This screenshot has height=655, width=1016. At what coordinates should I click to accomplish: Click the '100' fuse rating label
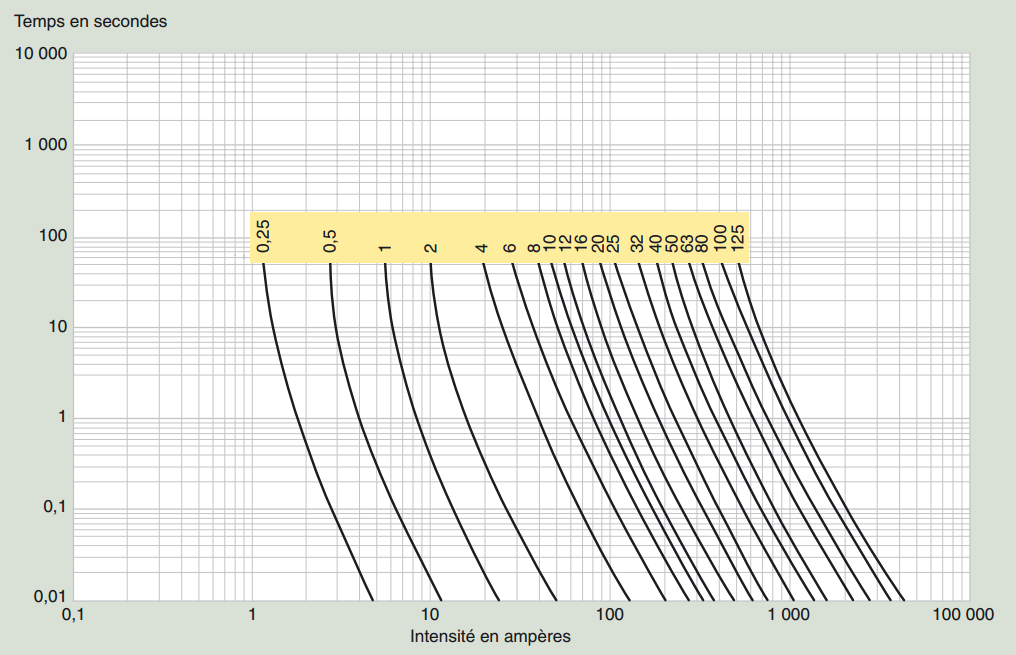pos(720,238)
